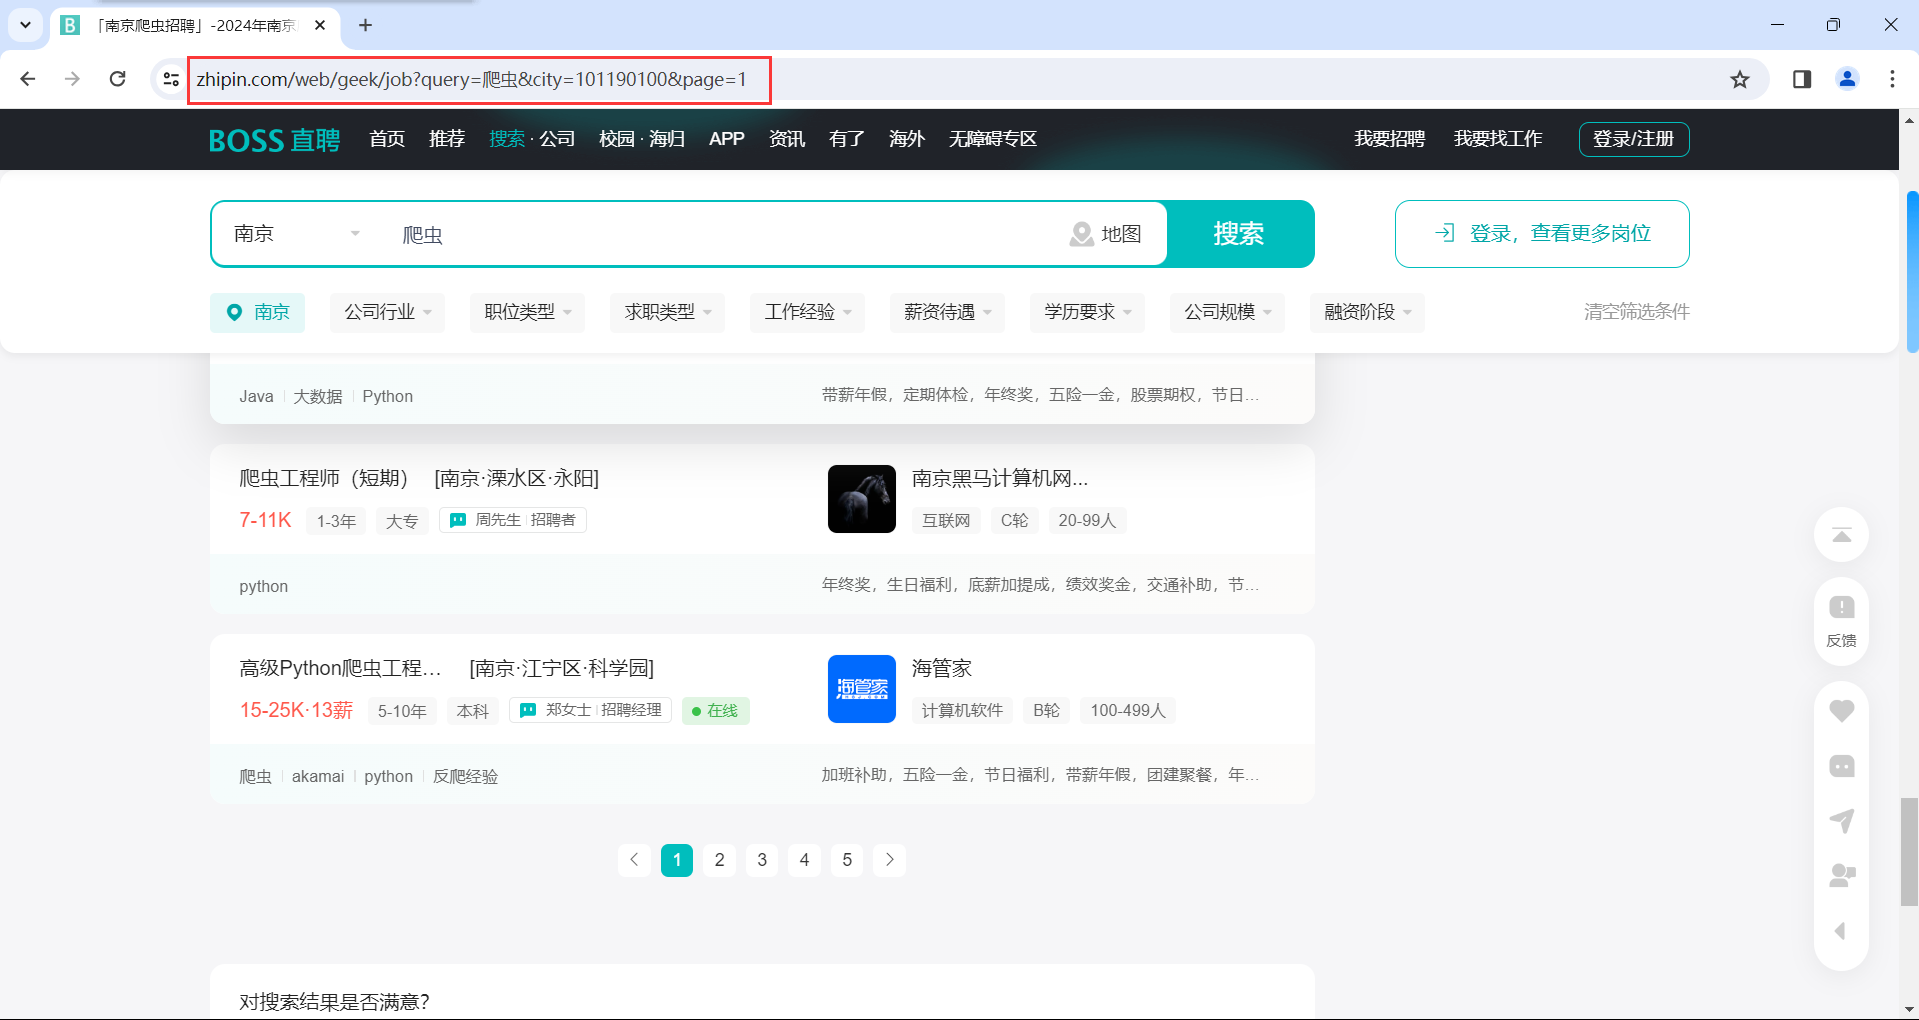Expand 学历要求 filter
Screen dimensions: 1919x1020
[1088, 312]
